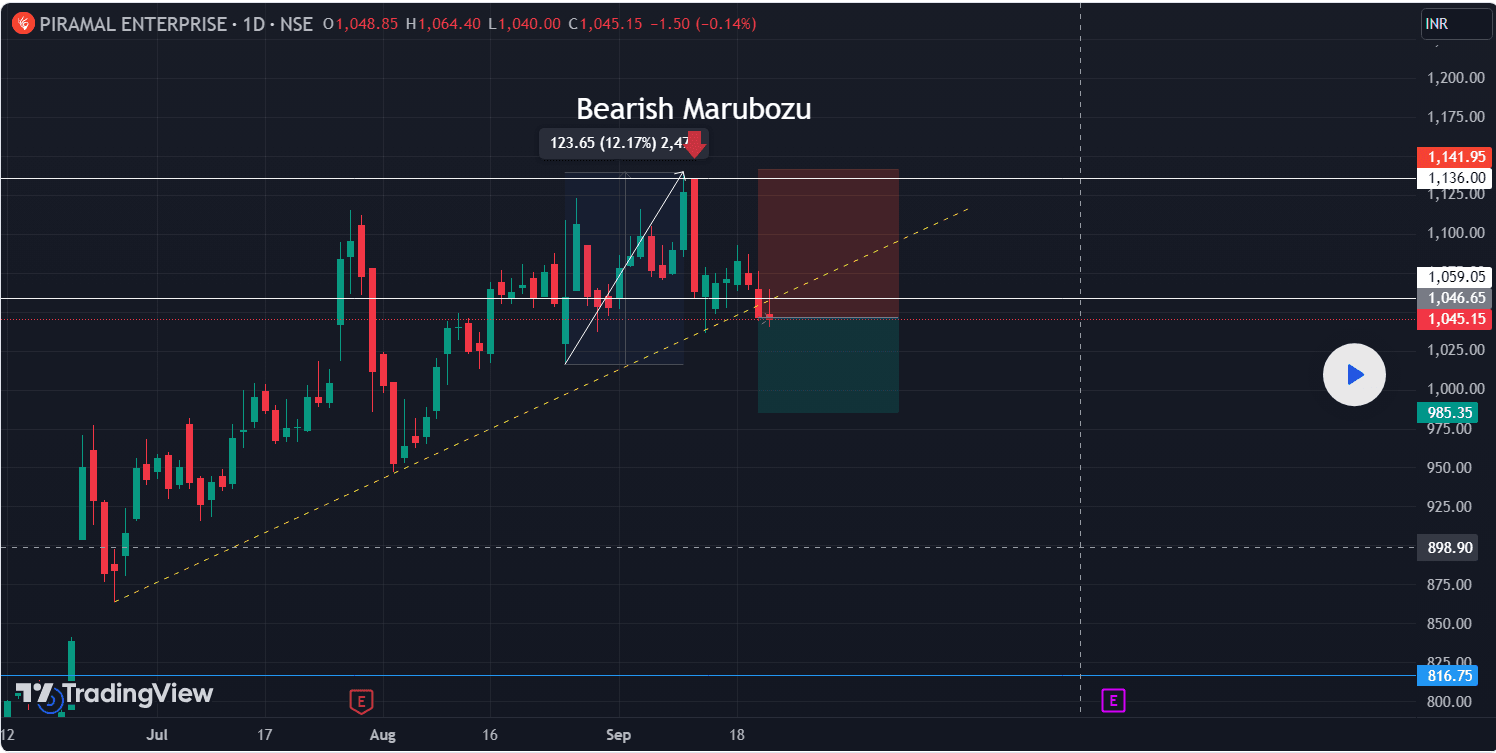Click the 1,136.00 horizontal line price label

tap(1455, 178)
